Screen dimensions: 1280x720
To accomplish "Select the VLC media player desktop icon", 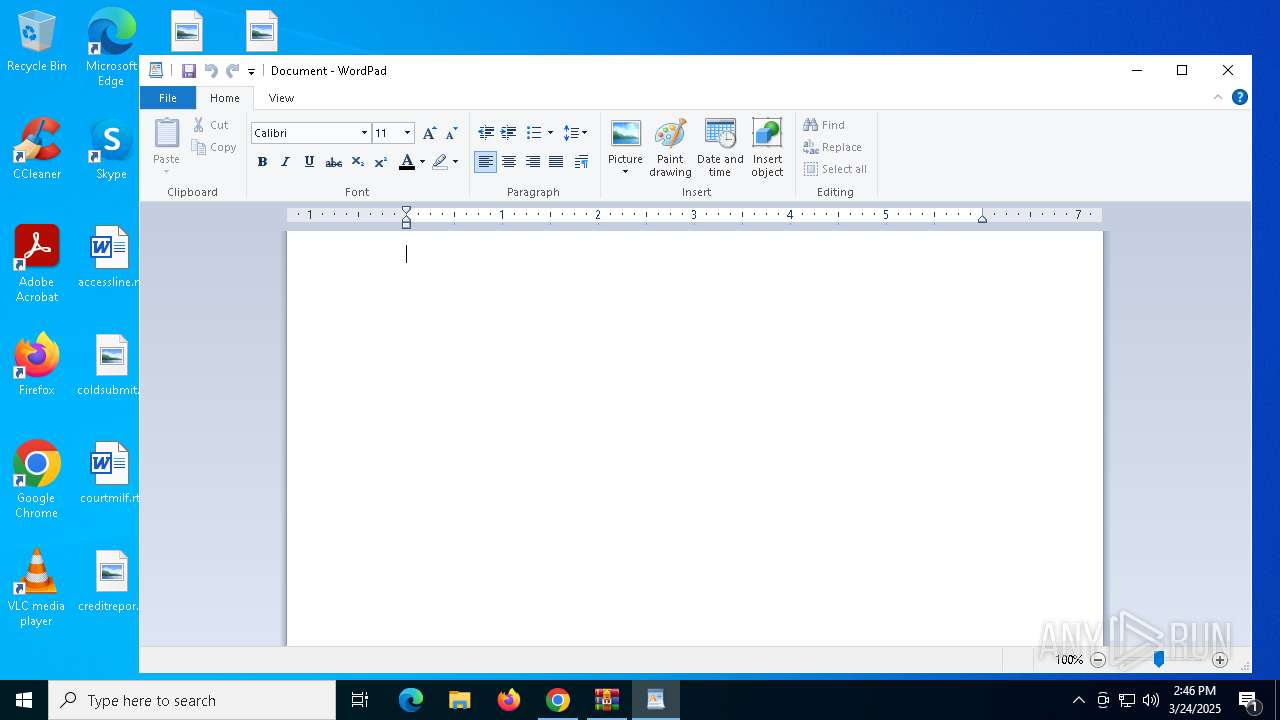I will pyautogui.click(x=37, y=588).
